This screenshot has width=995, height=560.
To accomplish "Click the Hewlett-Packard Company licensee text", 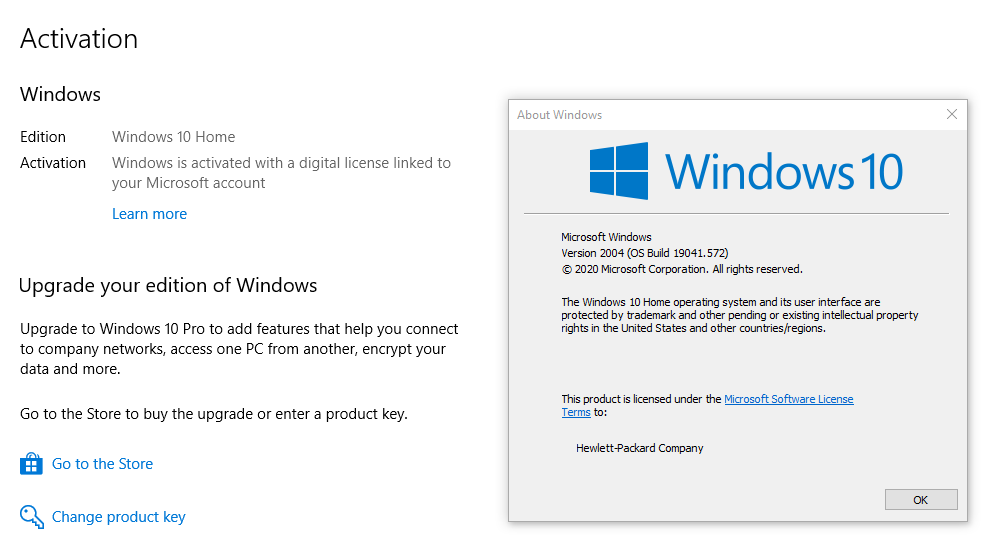I will pyautogui.click(x=639, y=448).
